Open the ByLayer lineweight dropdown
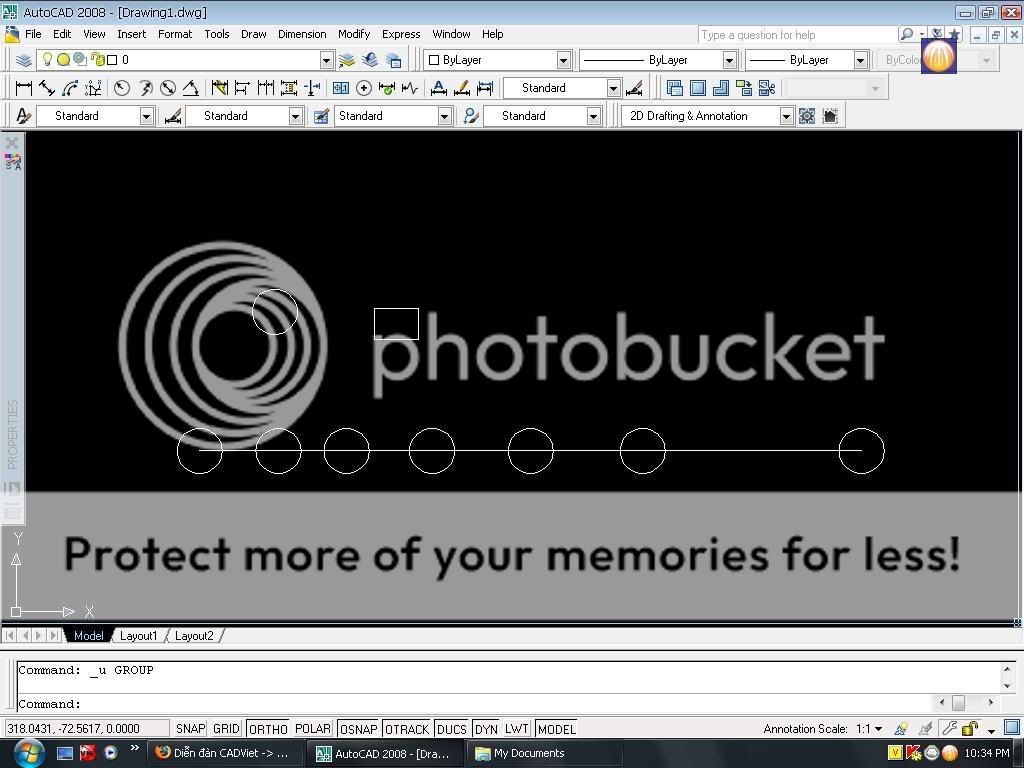1024x768 pixels. [861, 60]
